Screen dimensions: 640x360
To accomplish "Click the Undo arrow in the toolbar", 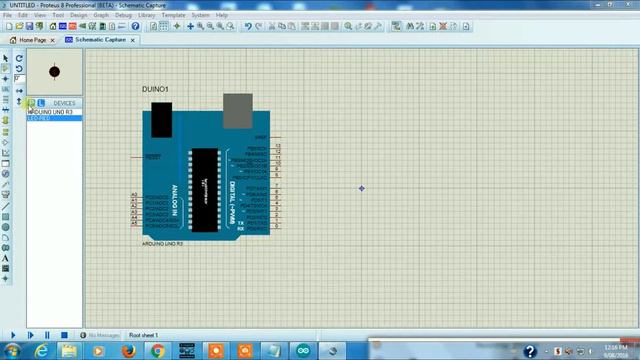I will point(248,27).
